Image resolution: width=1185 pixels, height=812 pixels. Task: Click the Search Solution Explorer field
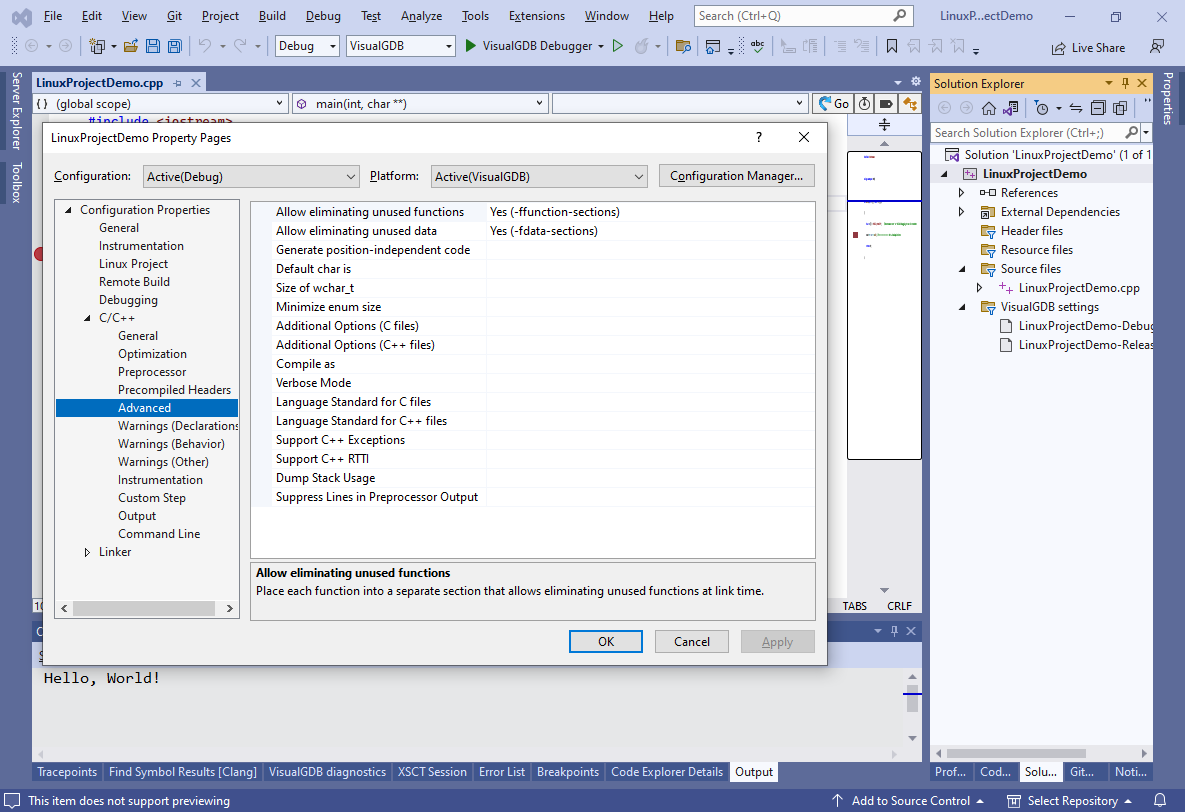(x=1028, y=132)
